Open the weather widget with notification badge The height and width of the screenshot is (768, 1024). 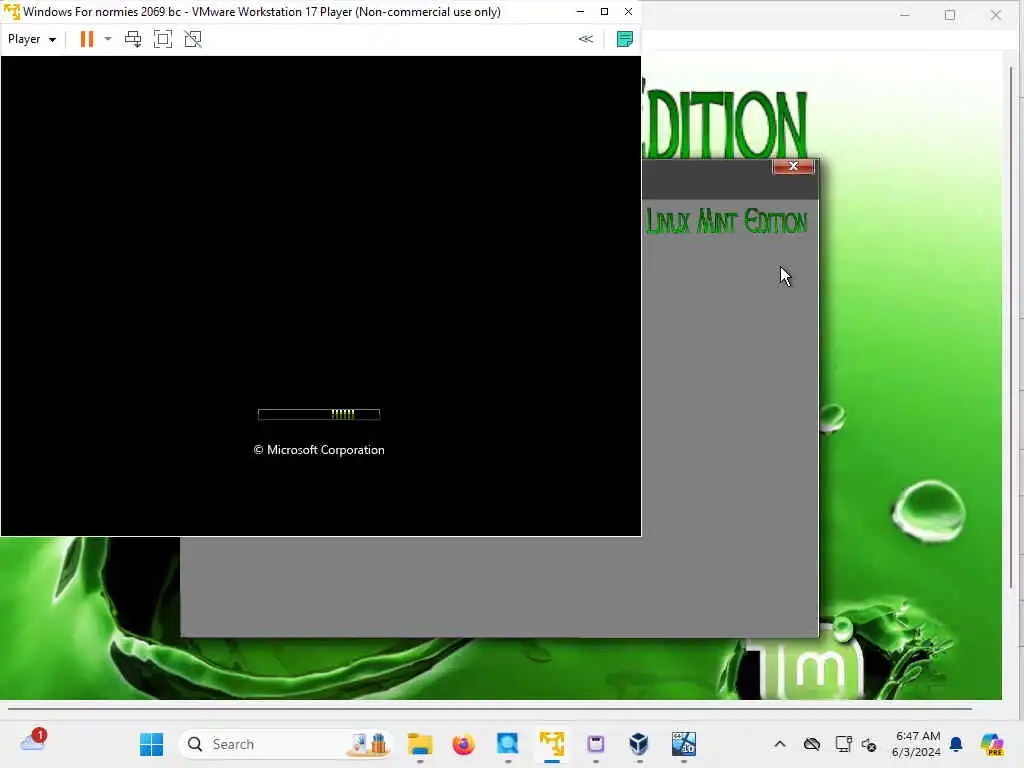[33, 741]
